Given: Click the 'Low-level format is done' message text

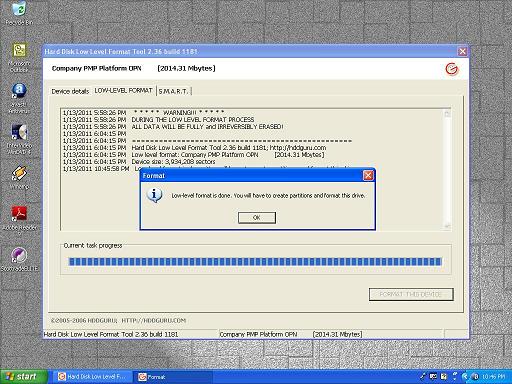Looking at the screenshot, I should 268,196.
